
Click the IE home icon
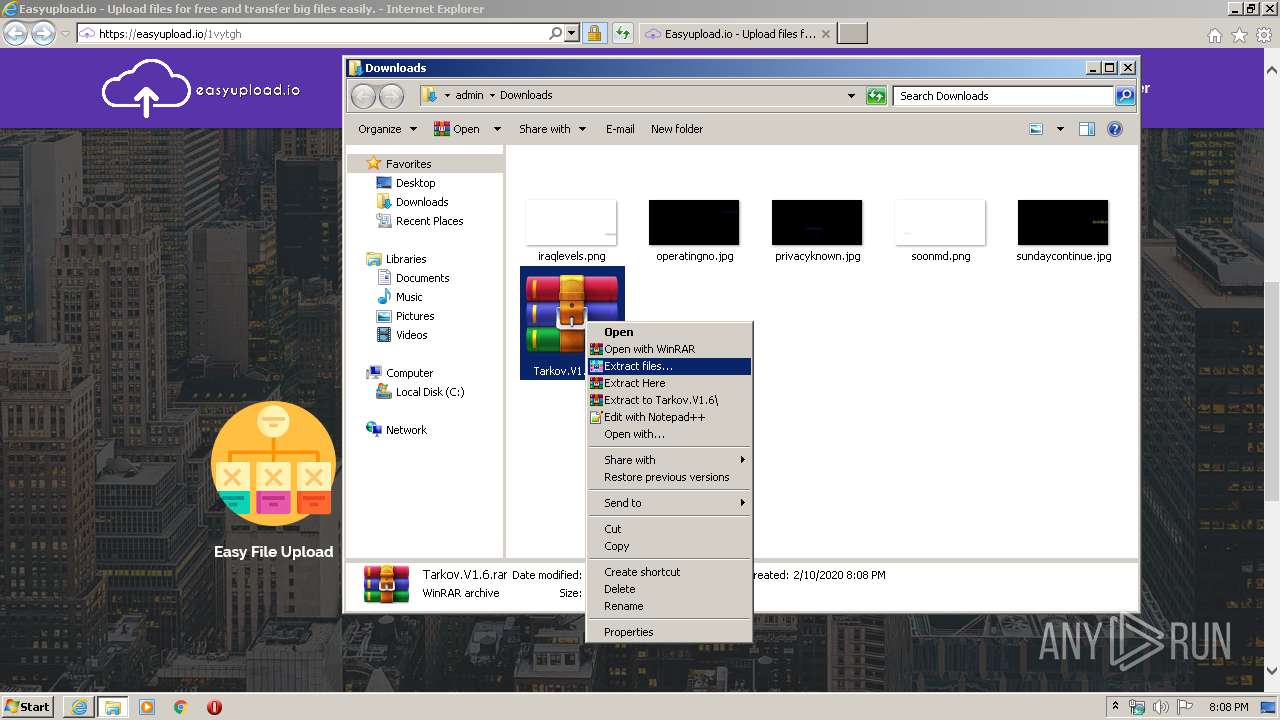click(1215, 35)
